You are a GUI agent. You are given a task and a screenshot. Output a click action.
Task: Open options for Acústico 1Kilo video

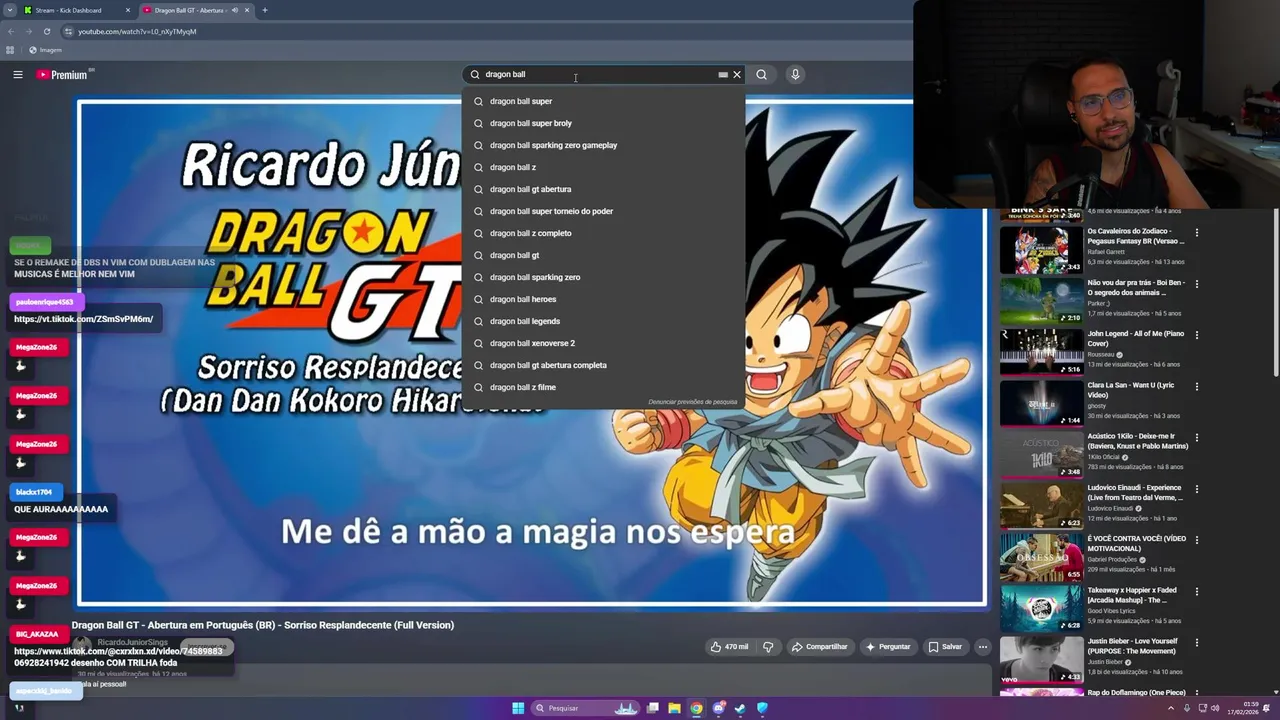click(x=1196, y=438)
